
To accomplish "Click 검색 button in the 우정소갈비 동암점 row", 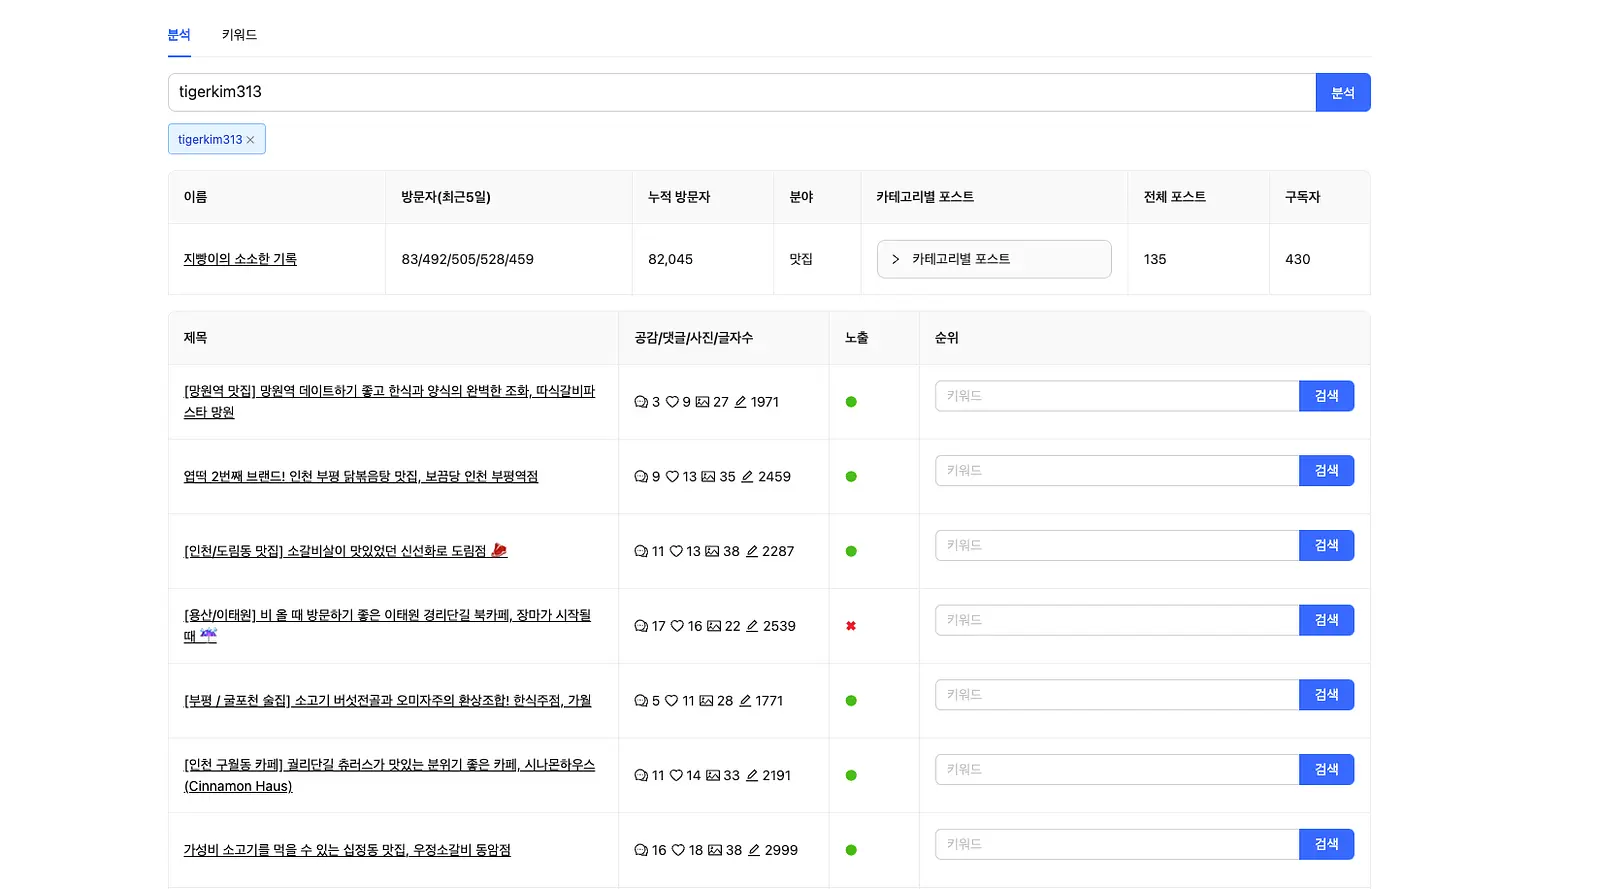I will pos(1326,844).
